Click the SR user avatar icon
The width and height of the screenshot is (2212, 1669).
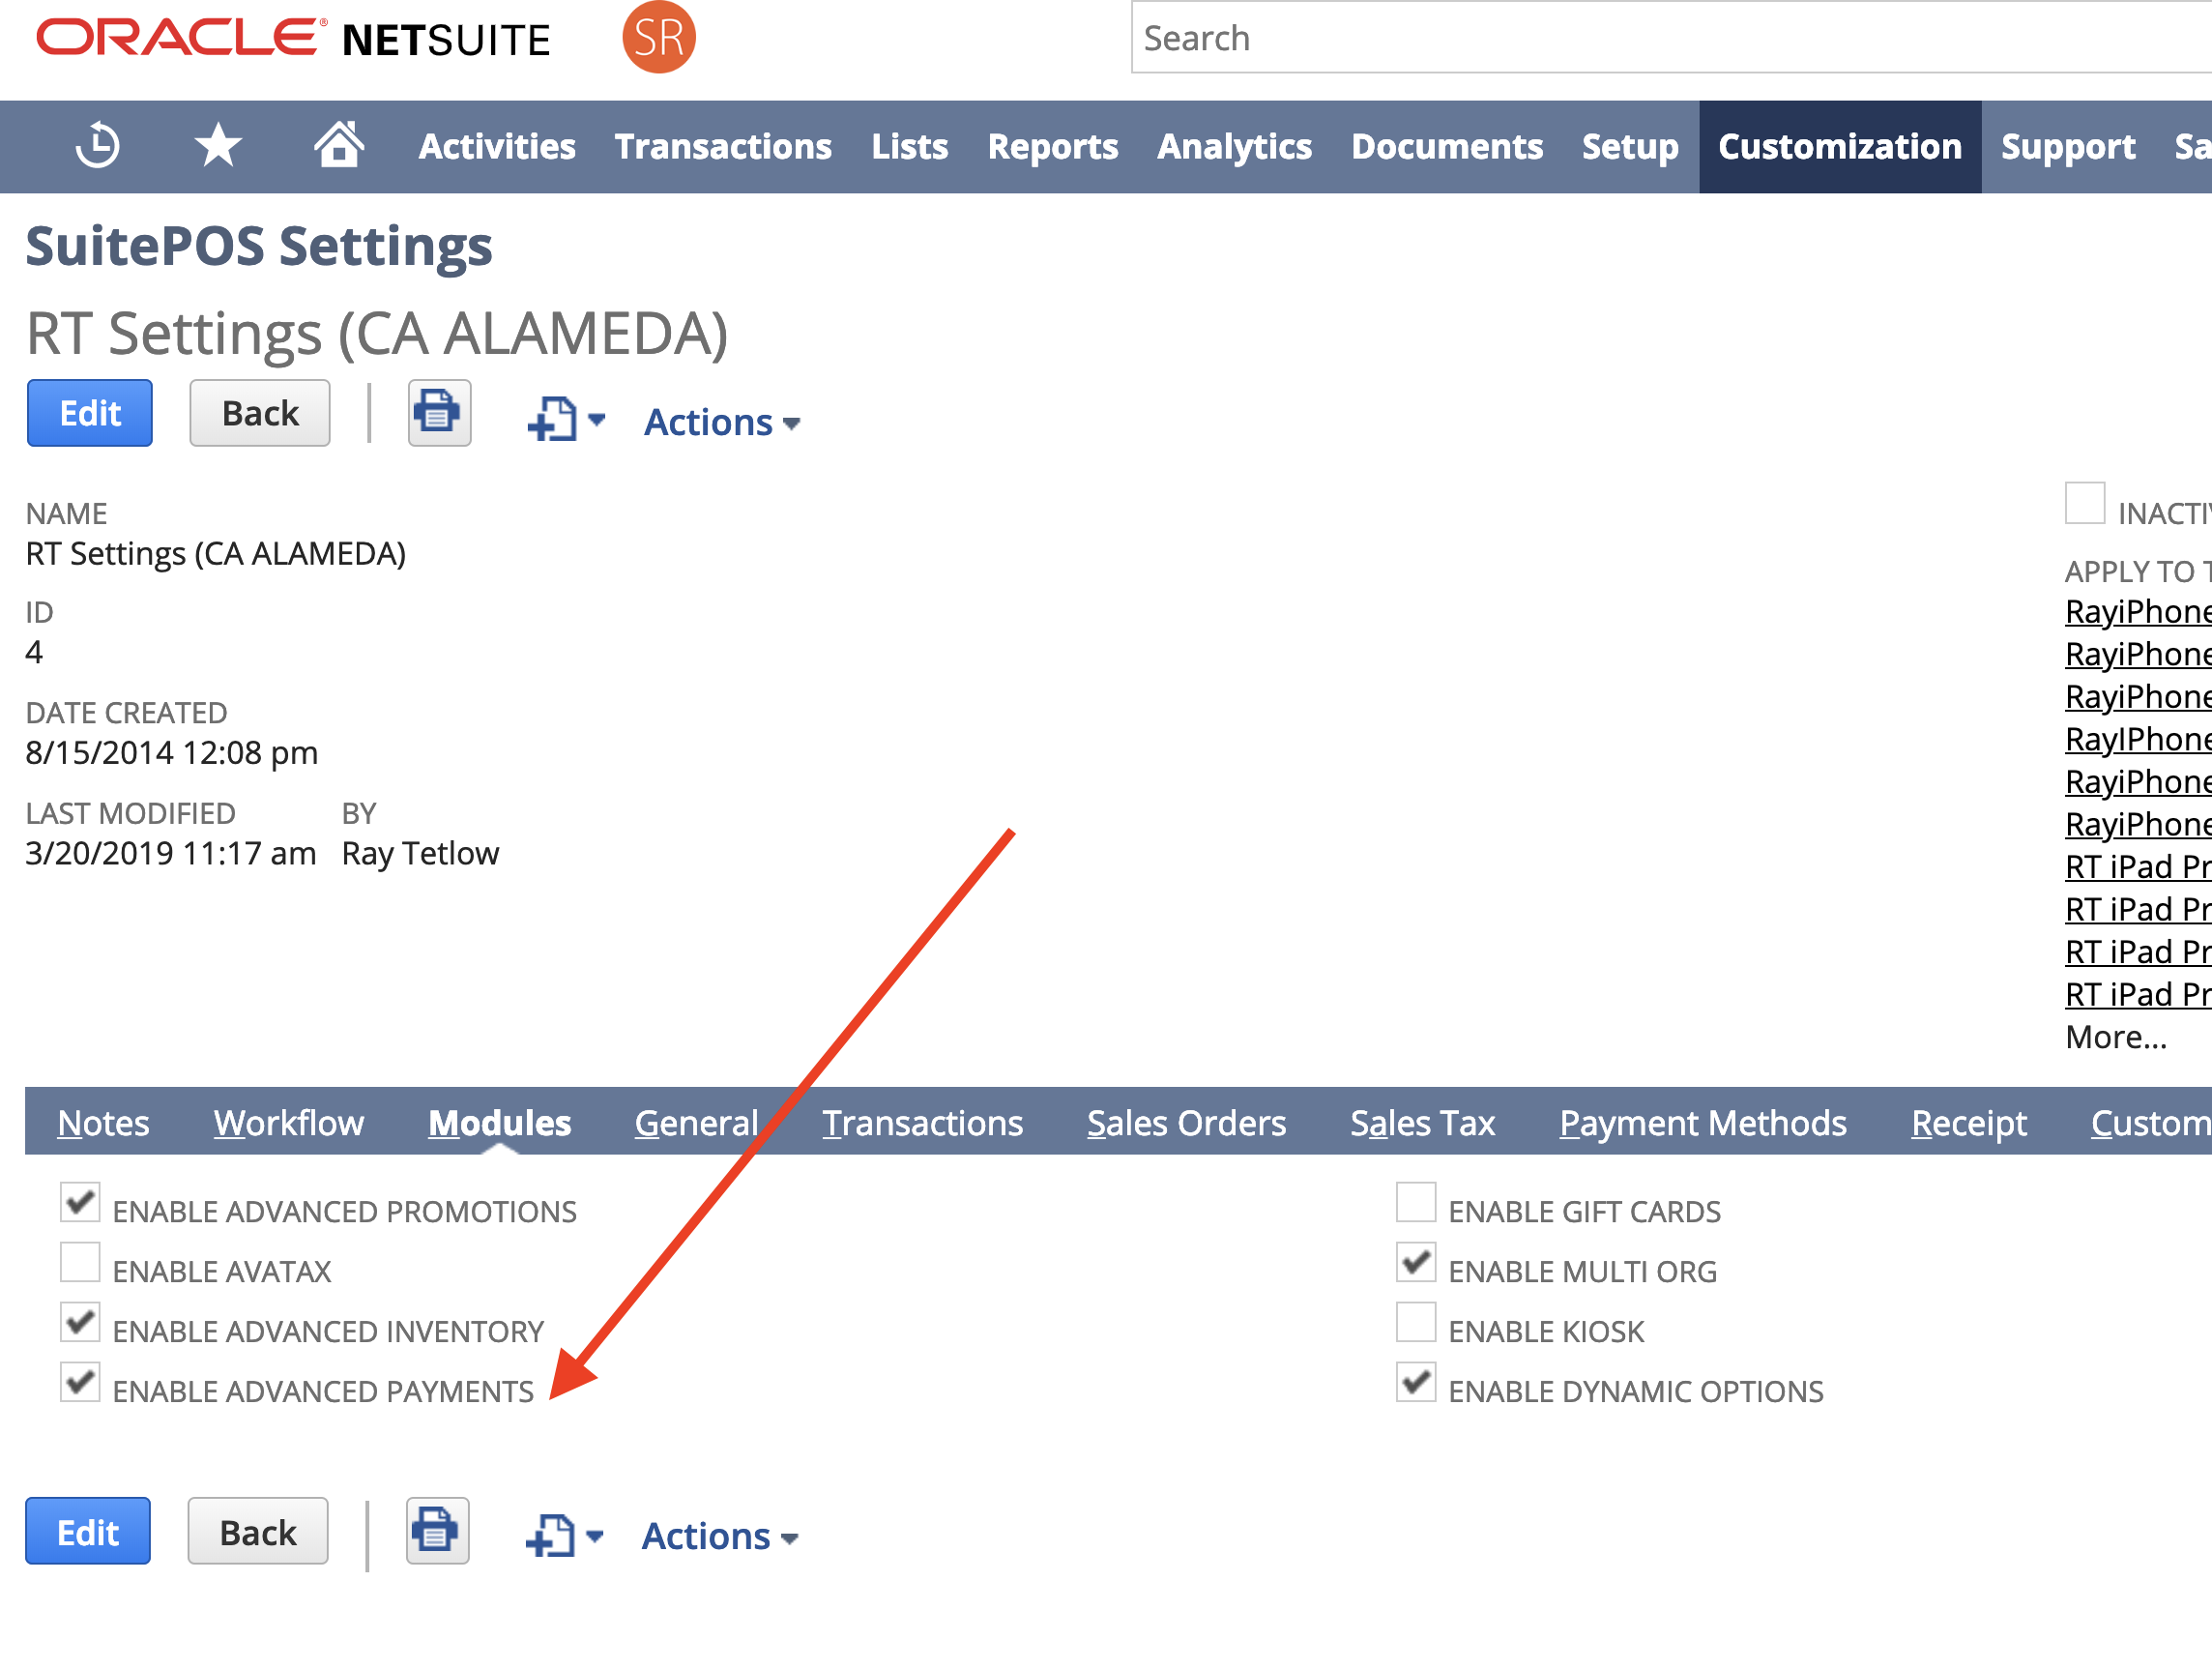pyautogui.click(x=658, y=38)
